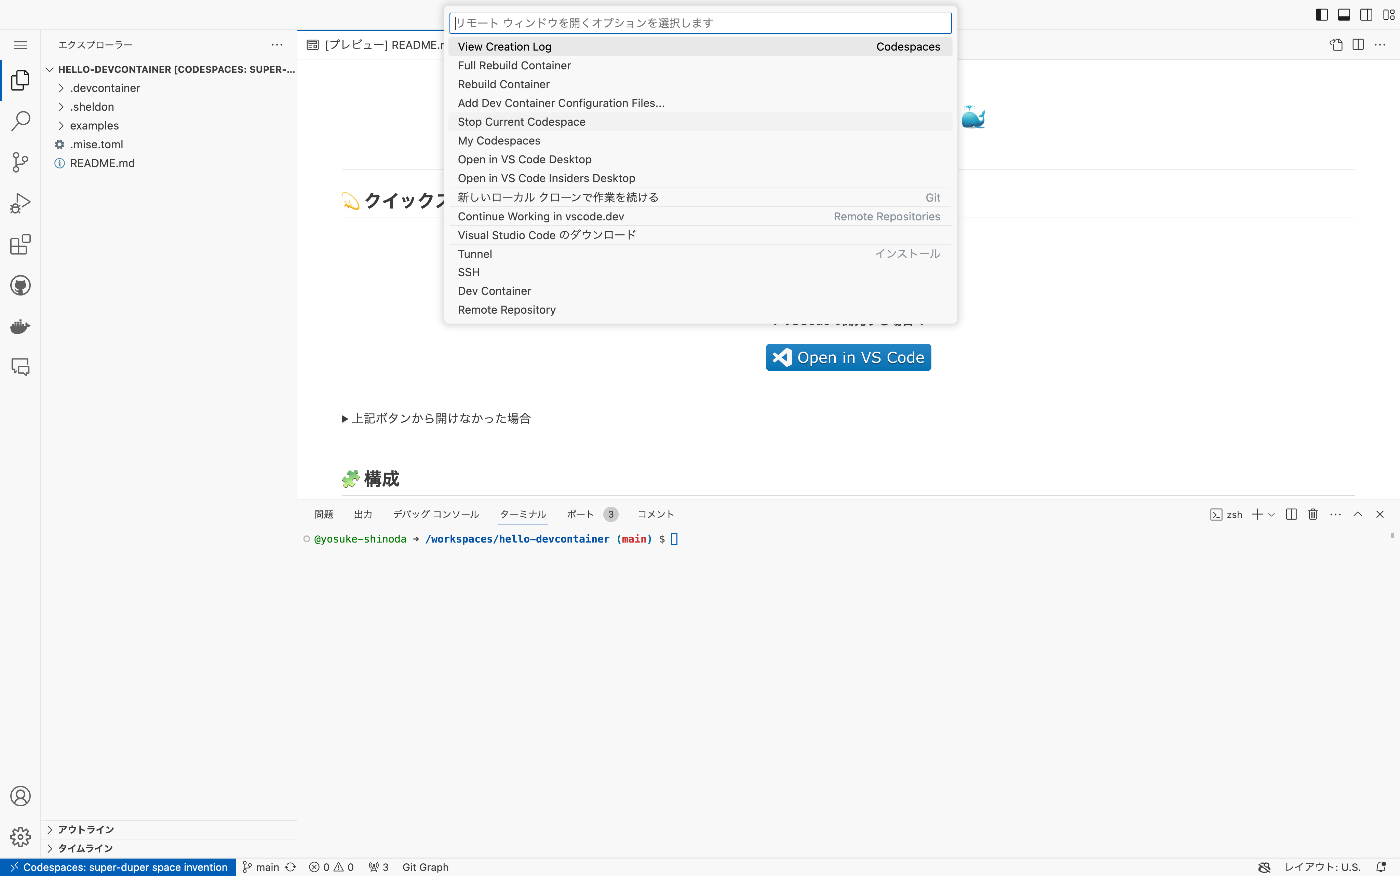This screenshot has width=1400, height=876.
Task: Open the editor's More Actions ellipsis
Action: click(1380, 45)
